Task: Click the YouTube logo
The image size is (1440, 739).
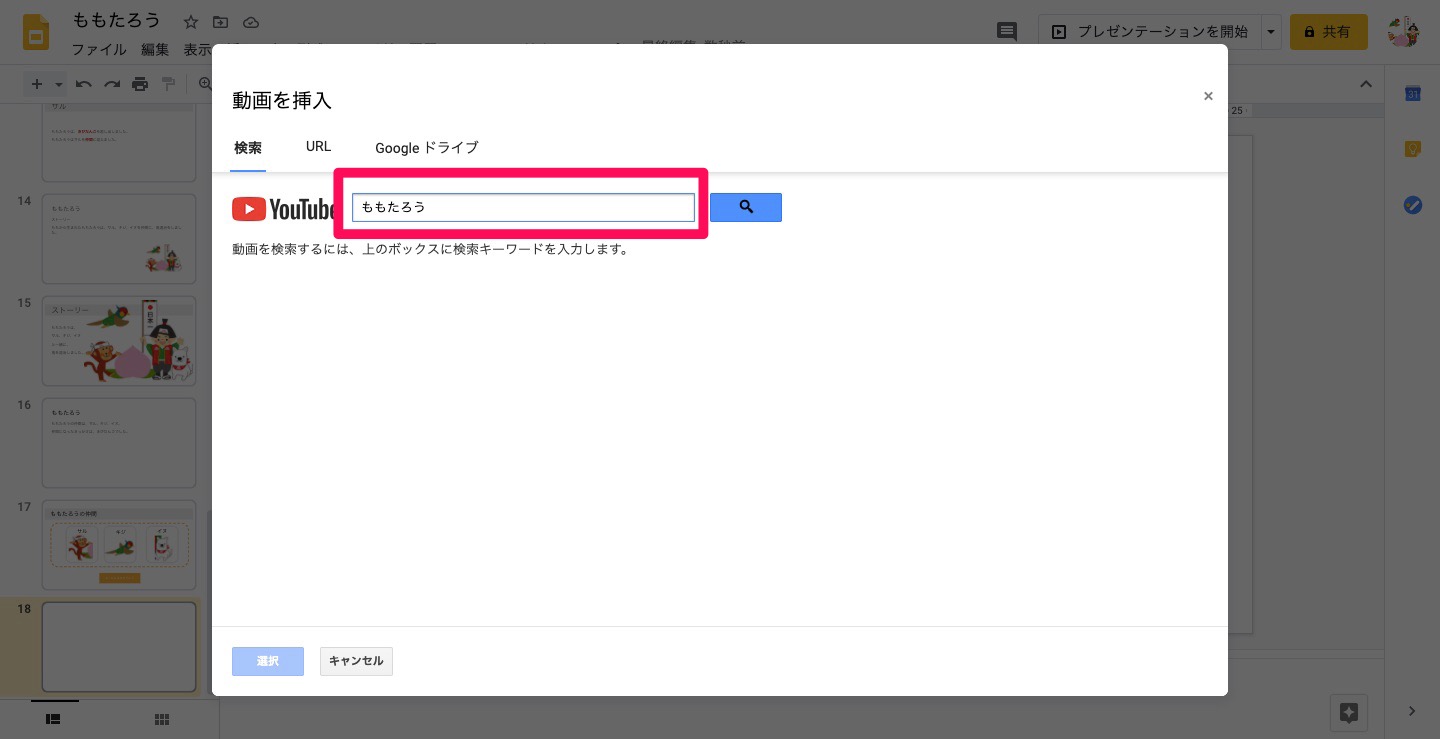Action: [x=284, y=208]
